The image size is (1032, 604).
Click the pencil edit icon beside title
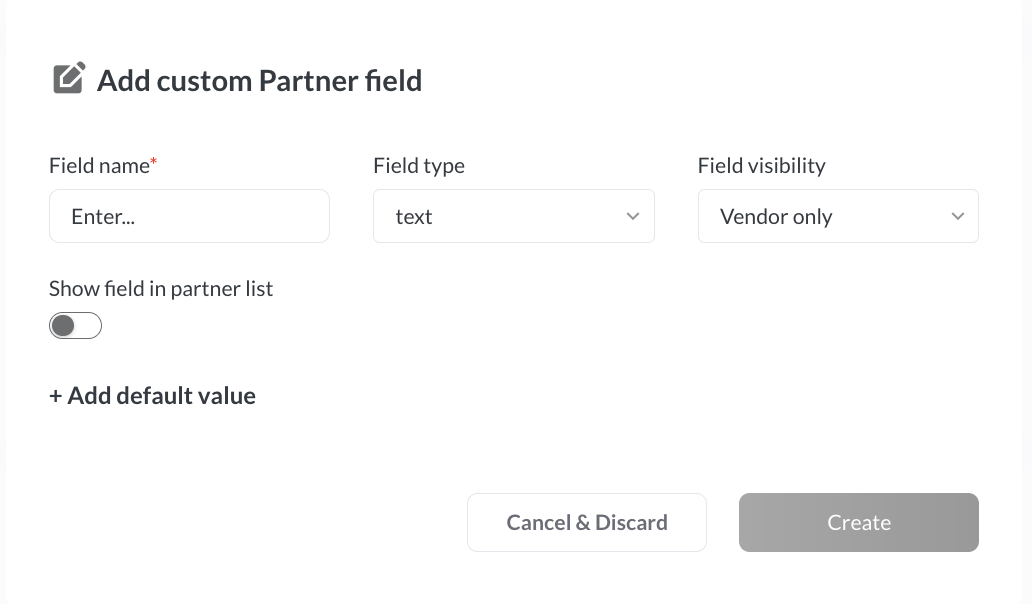click(68, 79)
